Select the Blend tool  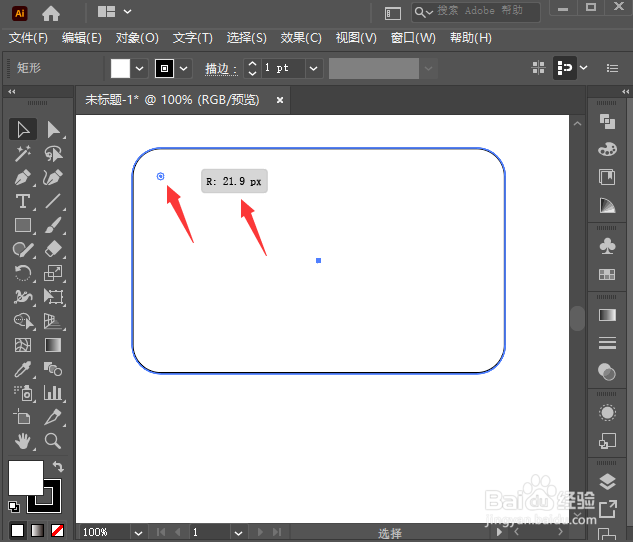coord(53,369)
